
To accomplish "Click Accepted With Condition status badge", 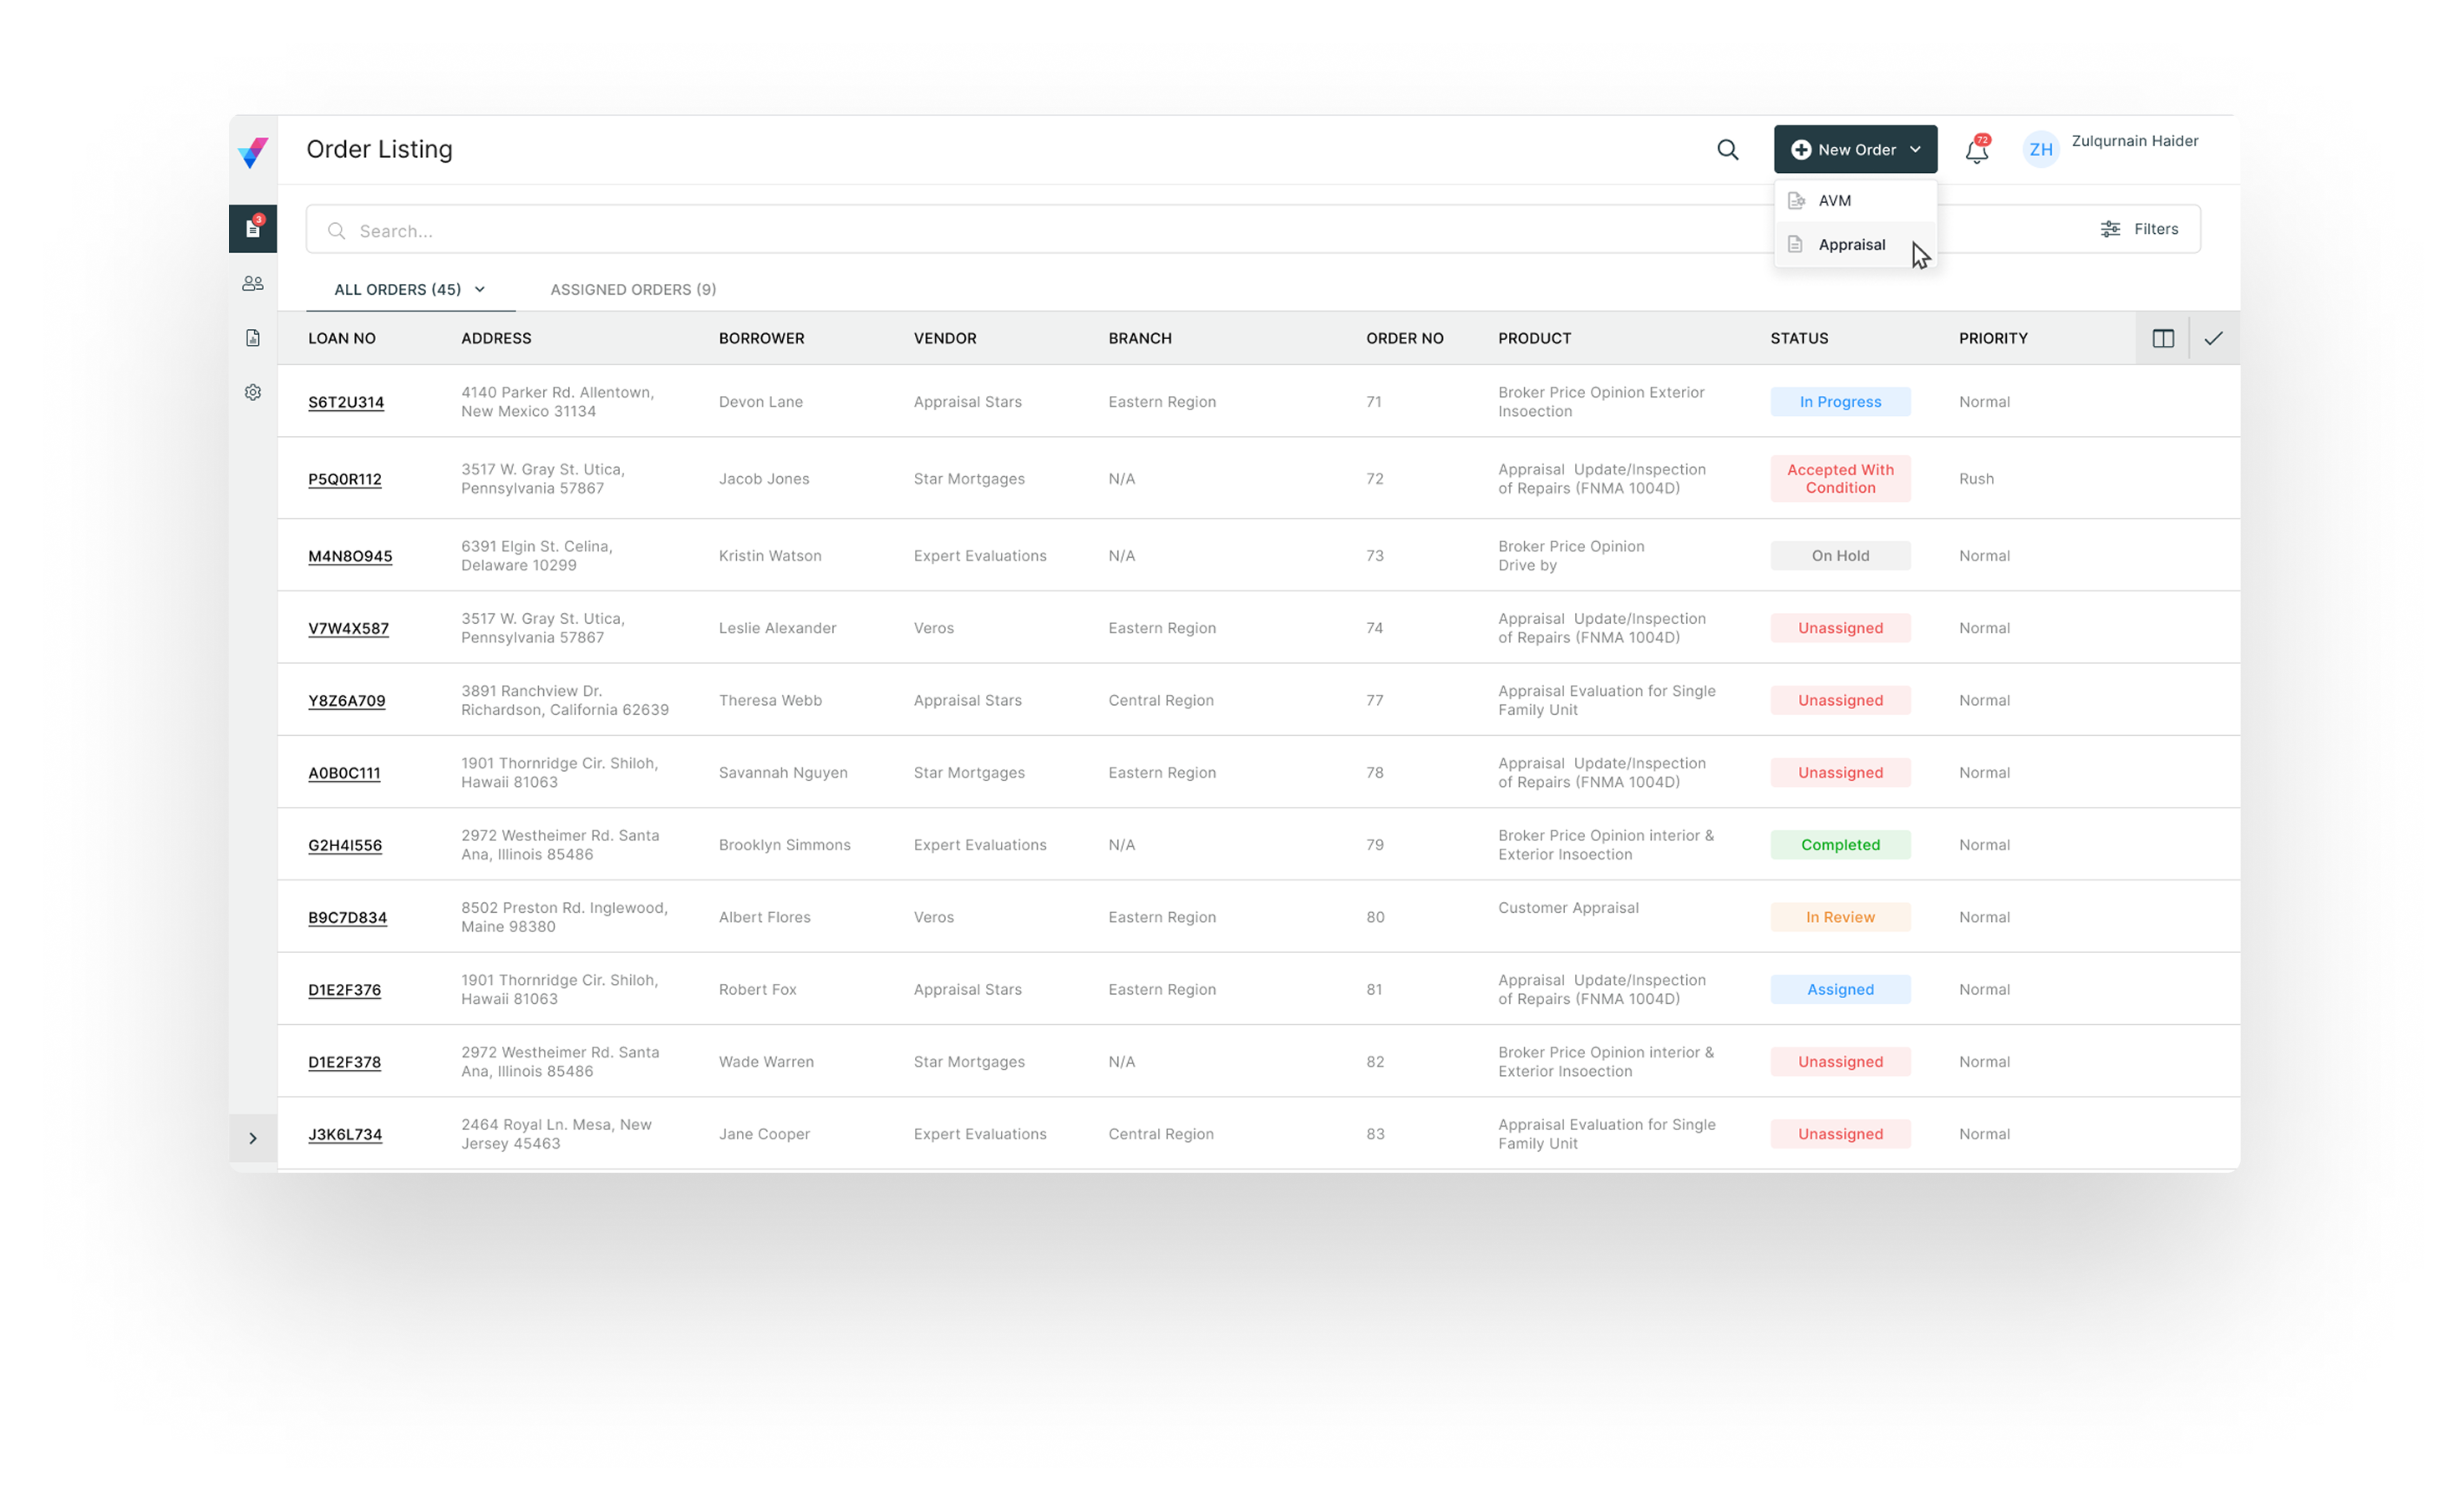I will (x=1840, y=479).
